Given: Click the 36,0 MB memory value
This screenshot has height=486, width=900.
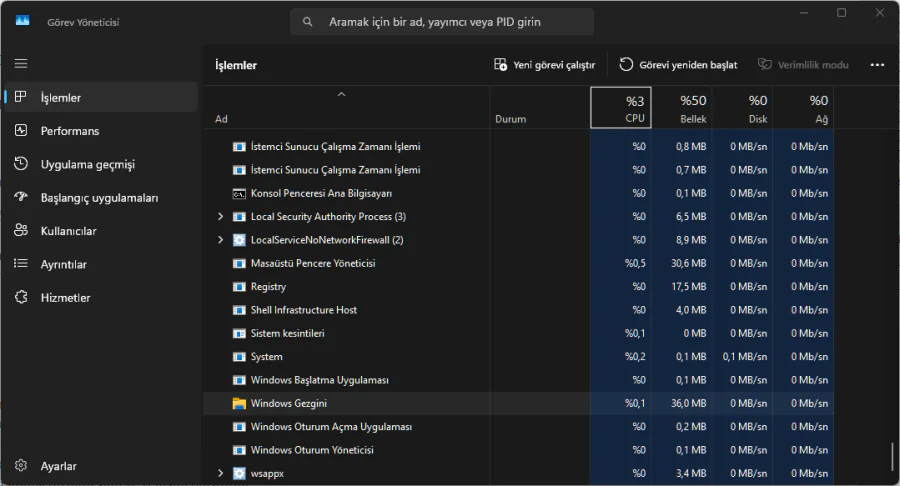Looking at the screenshot, I should 688,403.
